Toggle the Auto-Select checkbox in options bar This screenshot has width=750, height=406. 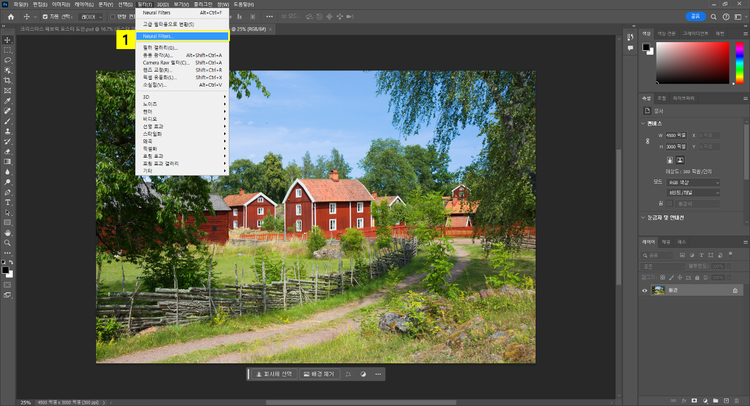[x=44, y=17]
